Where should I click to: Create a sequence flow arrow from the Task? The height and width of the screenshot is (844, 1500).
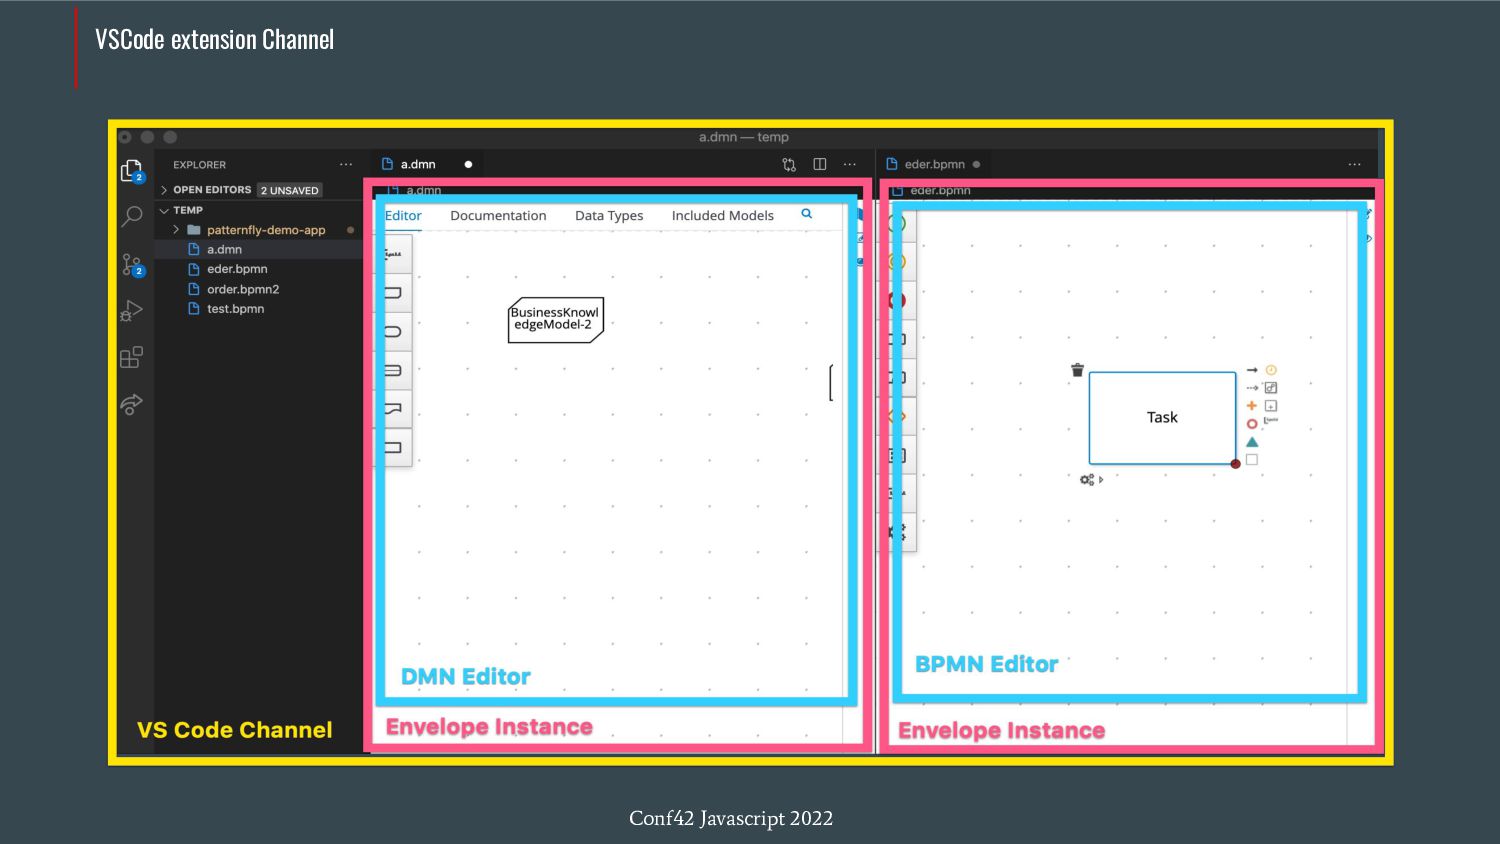pyautogui.click(x=1252, y=370)
